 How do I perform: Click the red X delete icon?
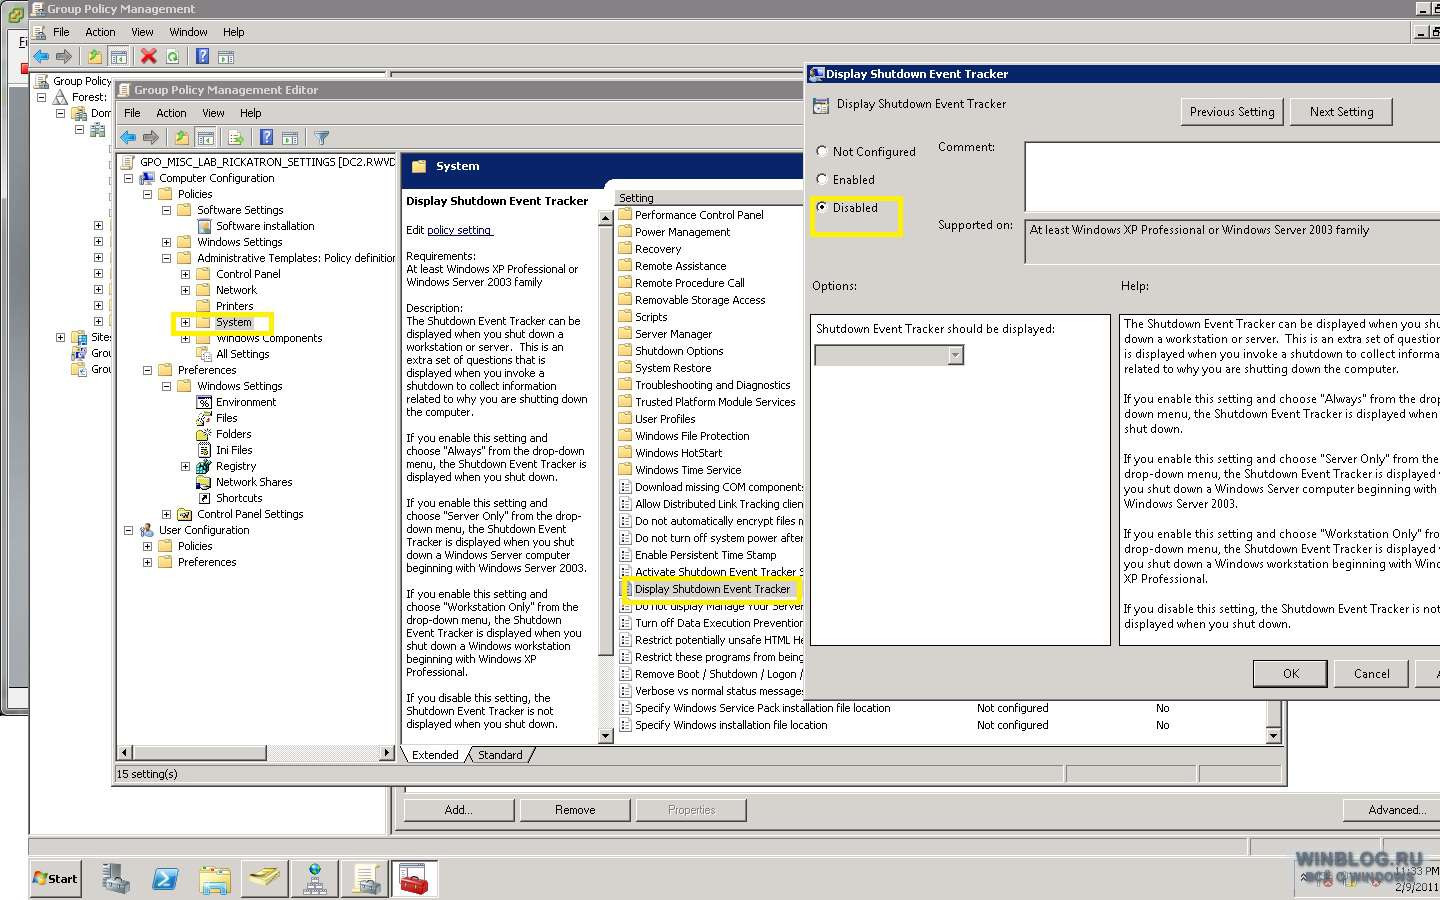(x=148, y=57)
